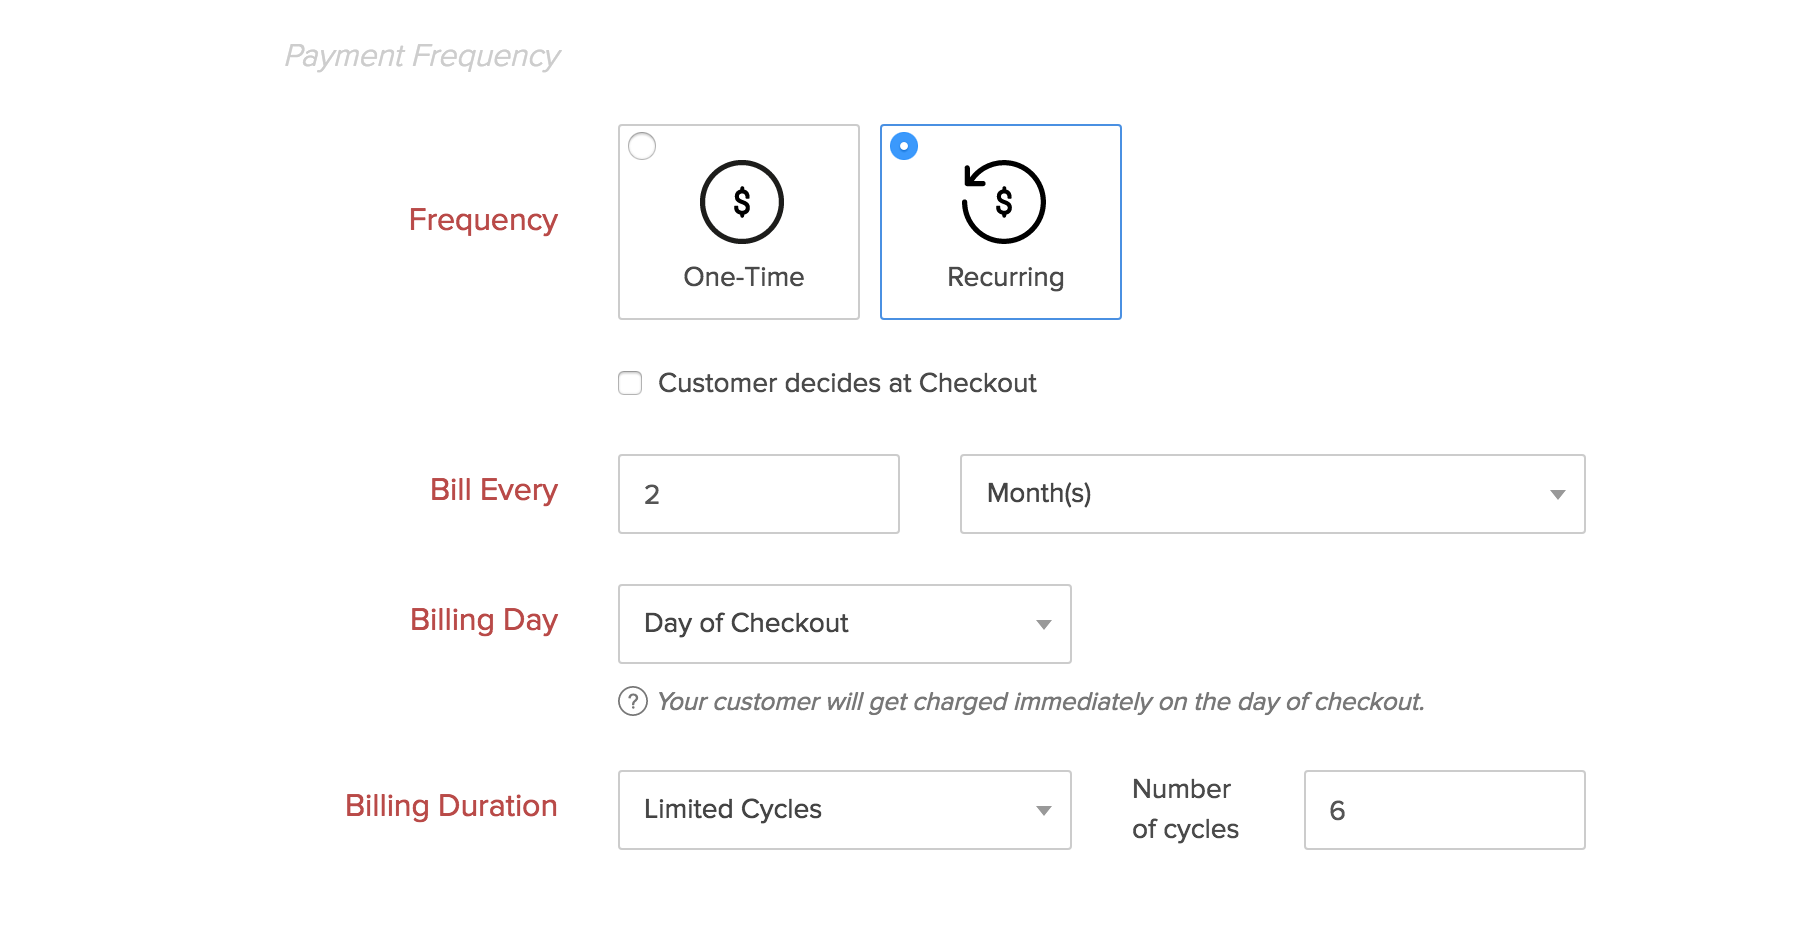This screenshot has width=1802, height=930.
Task: Click the One-Time dollar circle icon
Action: [740, 201]
